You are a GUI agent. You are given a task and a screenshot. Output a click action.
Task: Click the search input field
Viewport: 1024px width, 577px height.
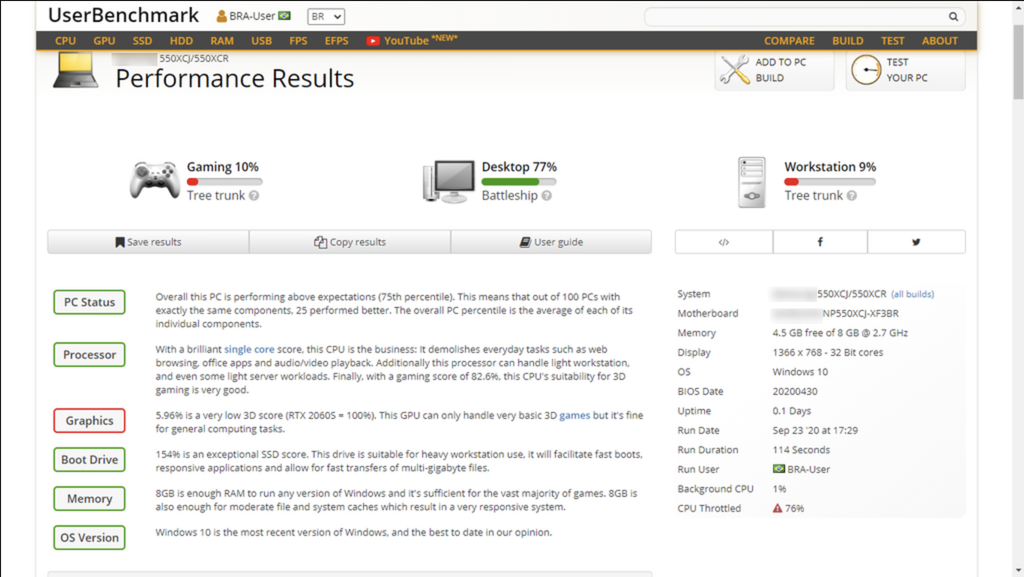click(x=793, y=16)
